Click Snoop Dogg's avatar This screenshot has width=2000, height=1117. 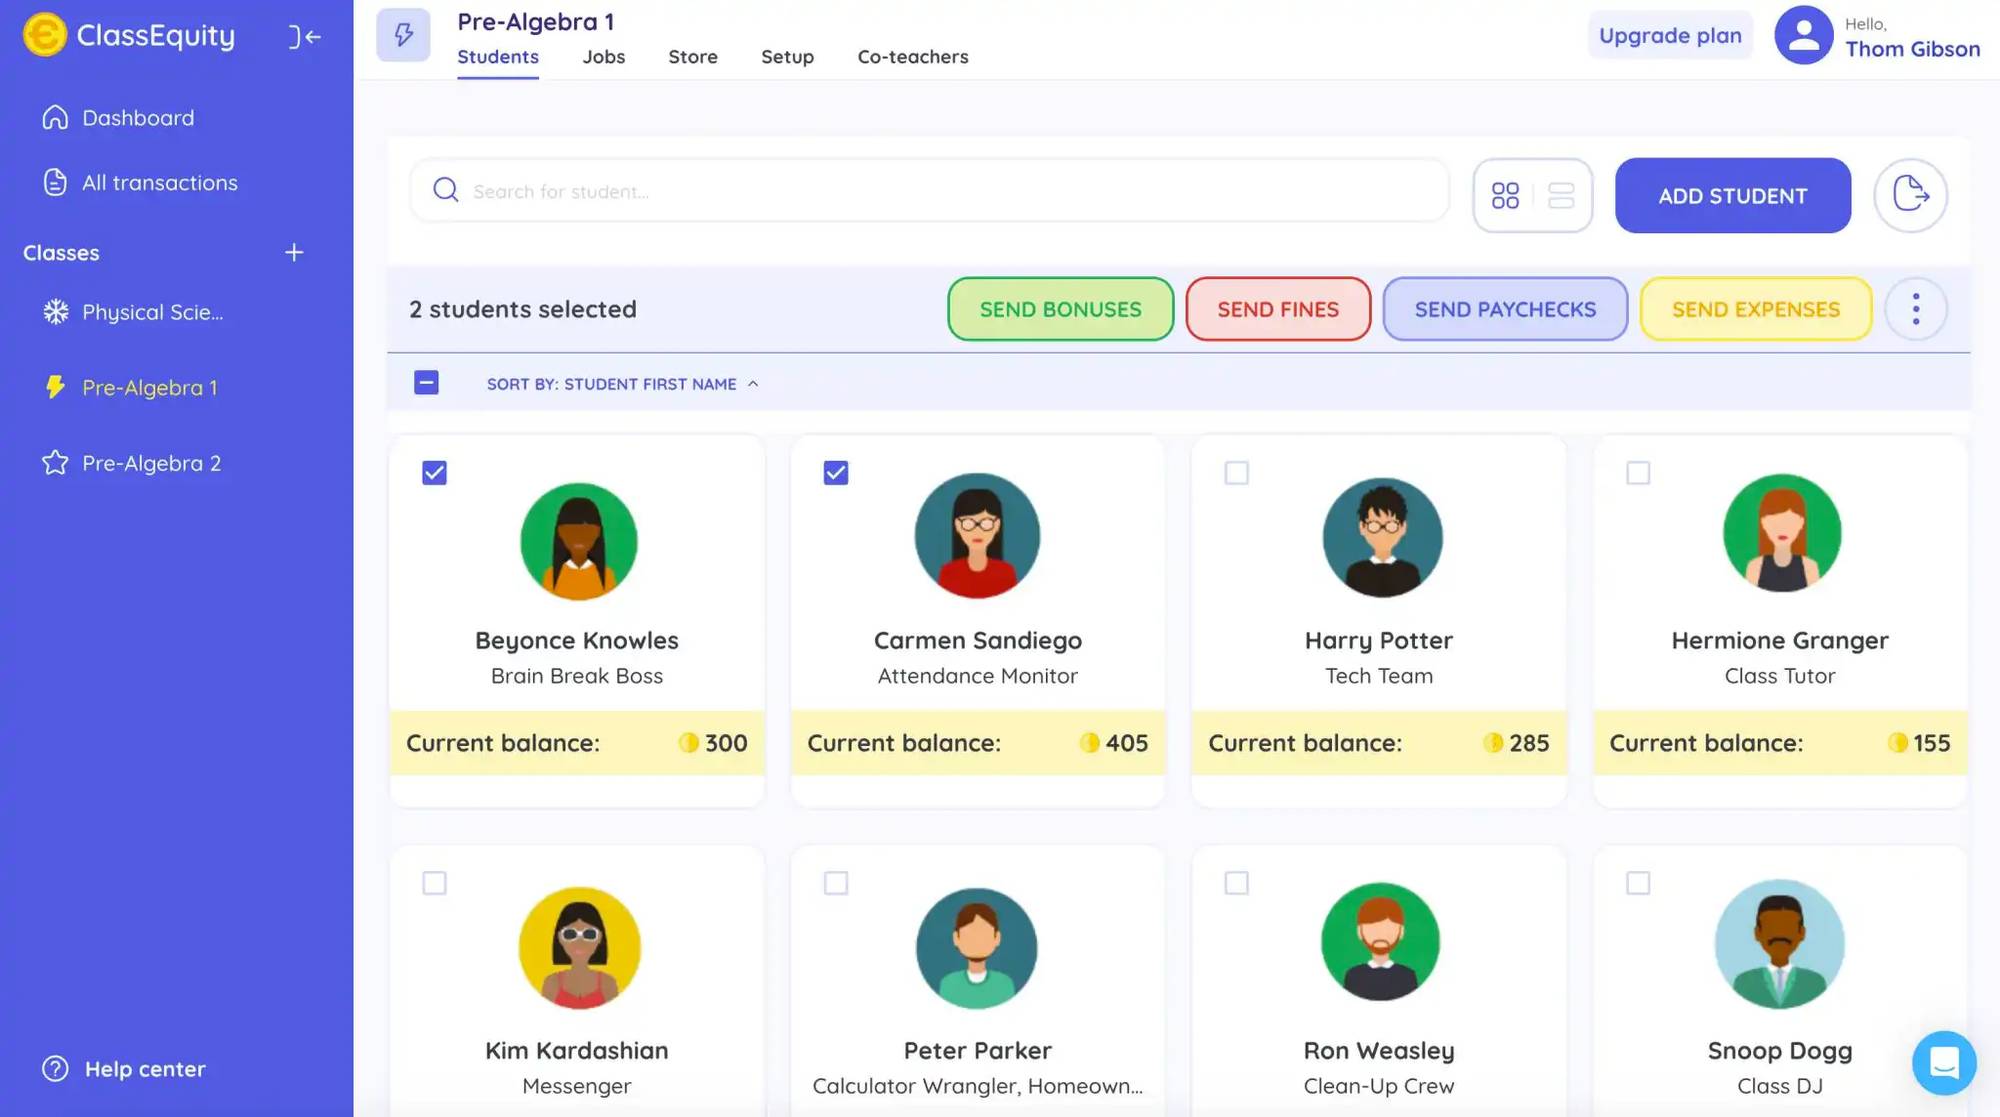(1780, 944)
